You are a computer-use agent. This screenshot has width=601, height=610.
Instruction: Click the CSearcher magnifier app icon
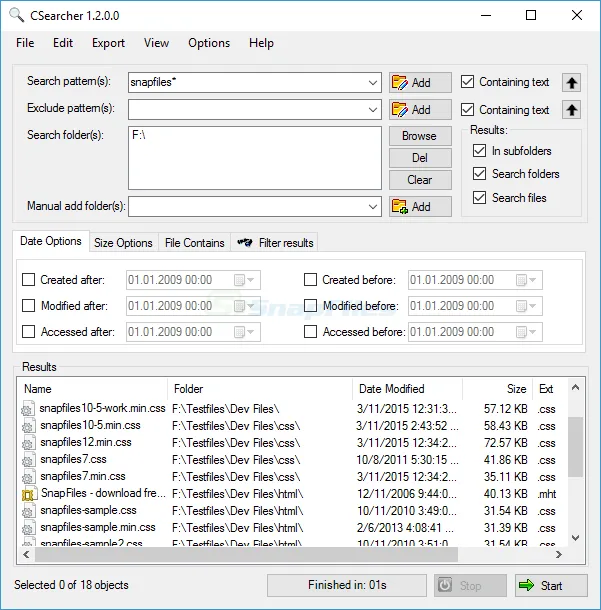pyautogui.click(x=17, y=15)
